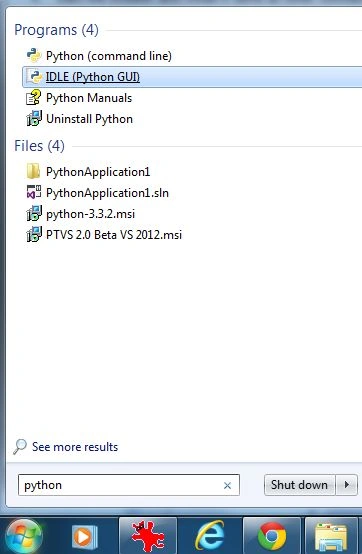The height and width of the screenshot is (554, 362).
Task: Click the Uninstall Python installer icon
Action: tap(34, 119)
